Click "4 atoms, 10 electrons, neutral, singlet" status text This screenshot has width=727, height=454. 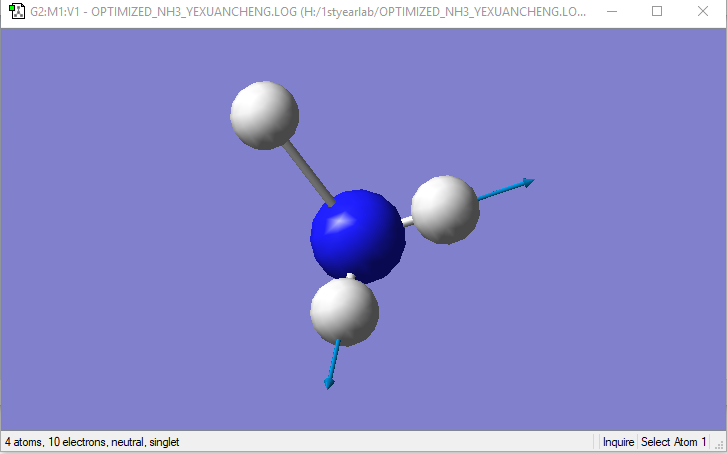click(92, 442)
